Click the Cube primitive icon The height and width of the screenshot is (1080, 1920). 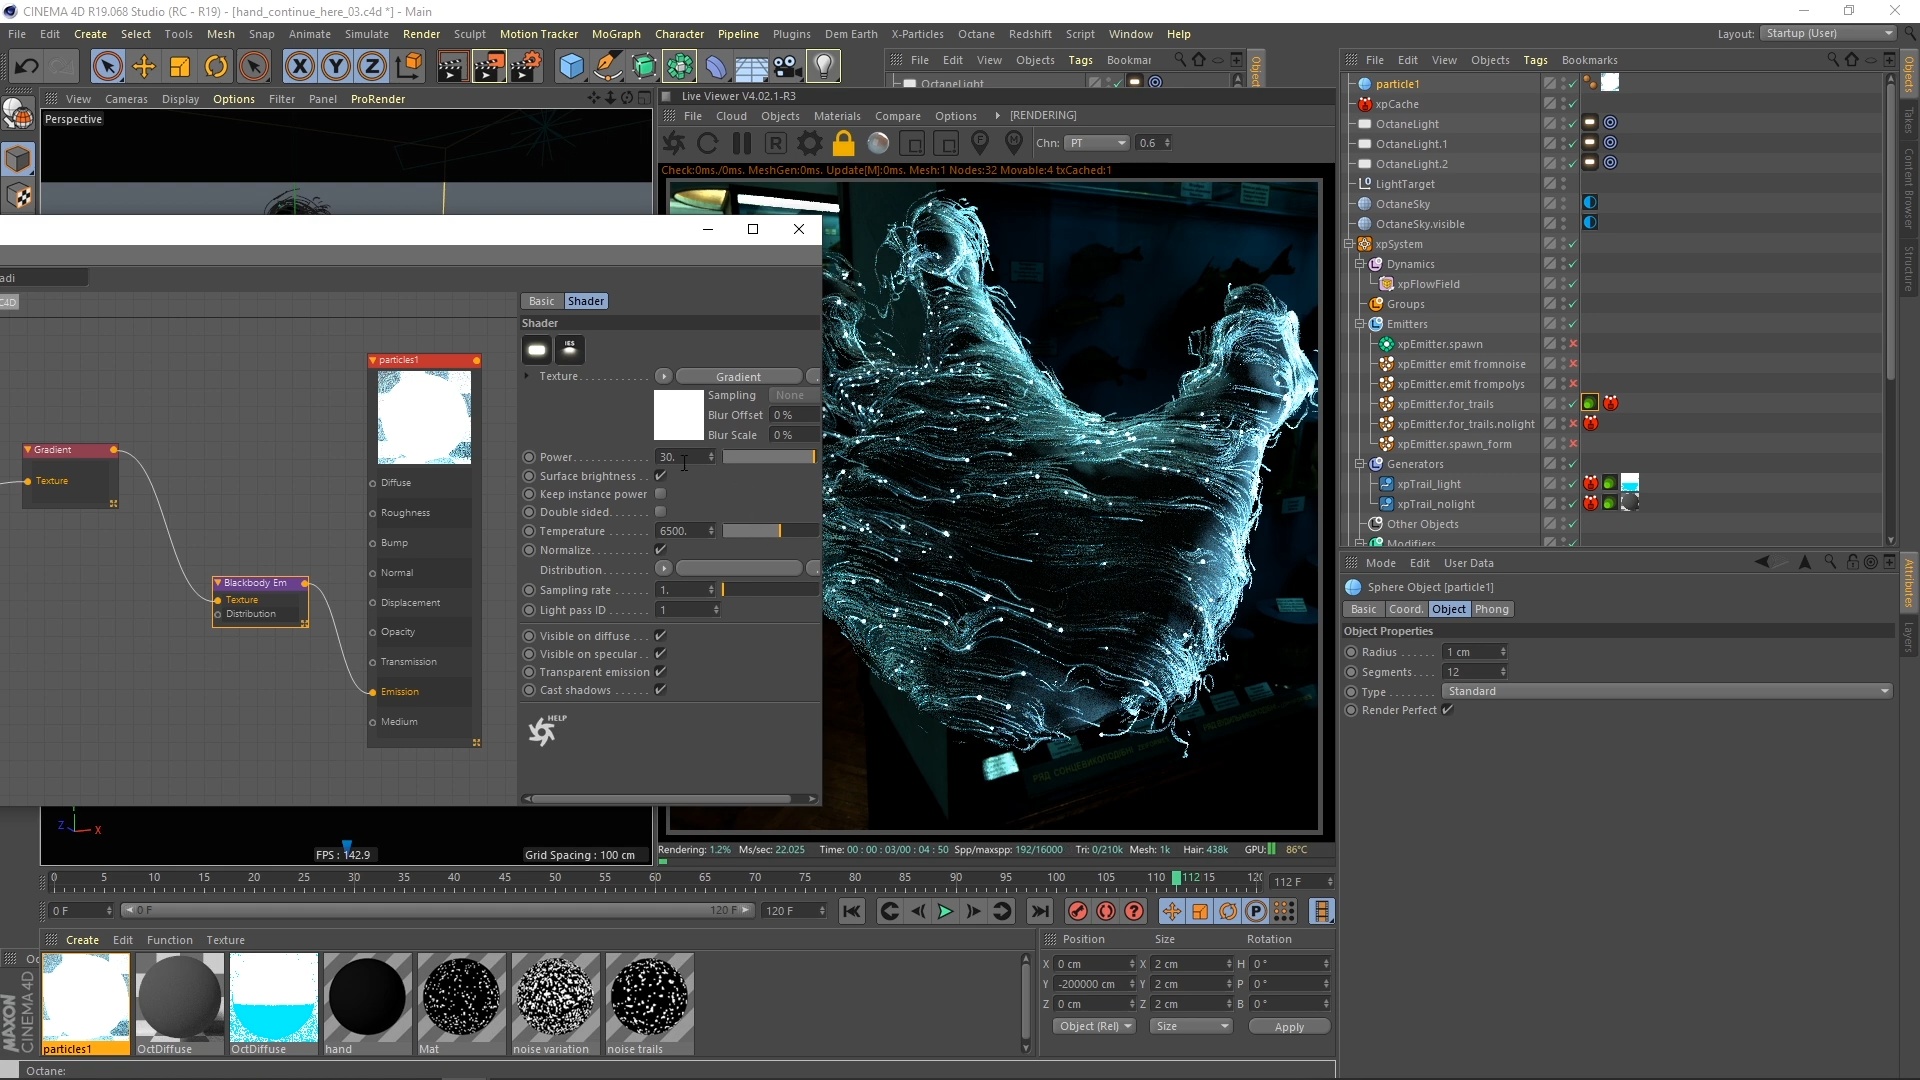point(571,67)
